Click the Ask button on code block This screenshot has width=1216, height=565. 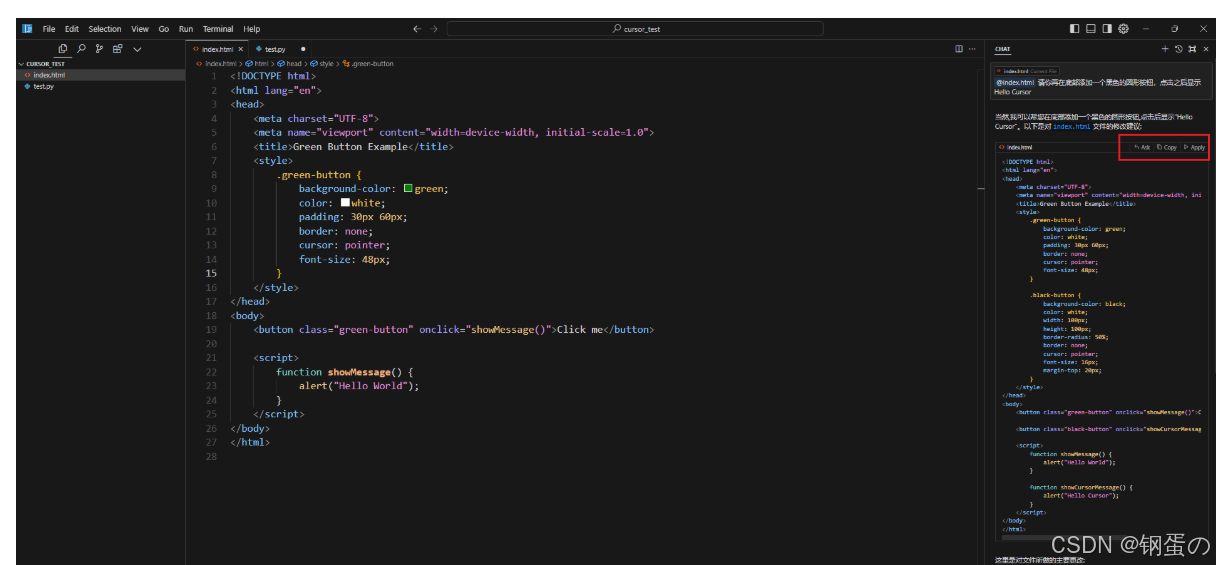1141,147
